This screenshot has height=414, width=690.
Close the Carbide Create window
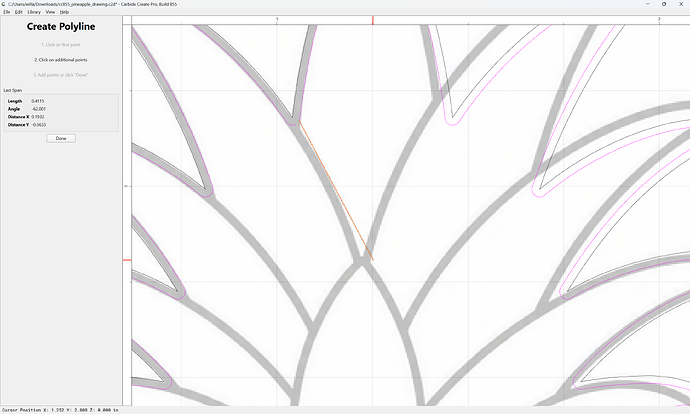pyautogui.click(x=681, y=4)
